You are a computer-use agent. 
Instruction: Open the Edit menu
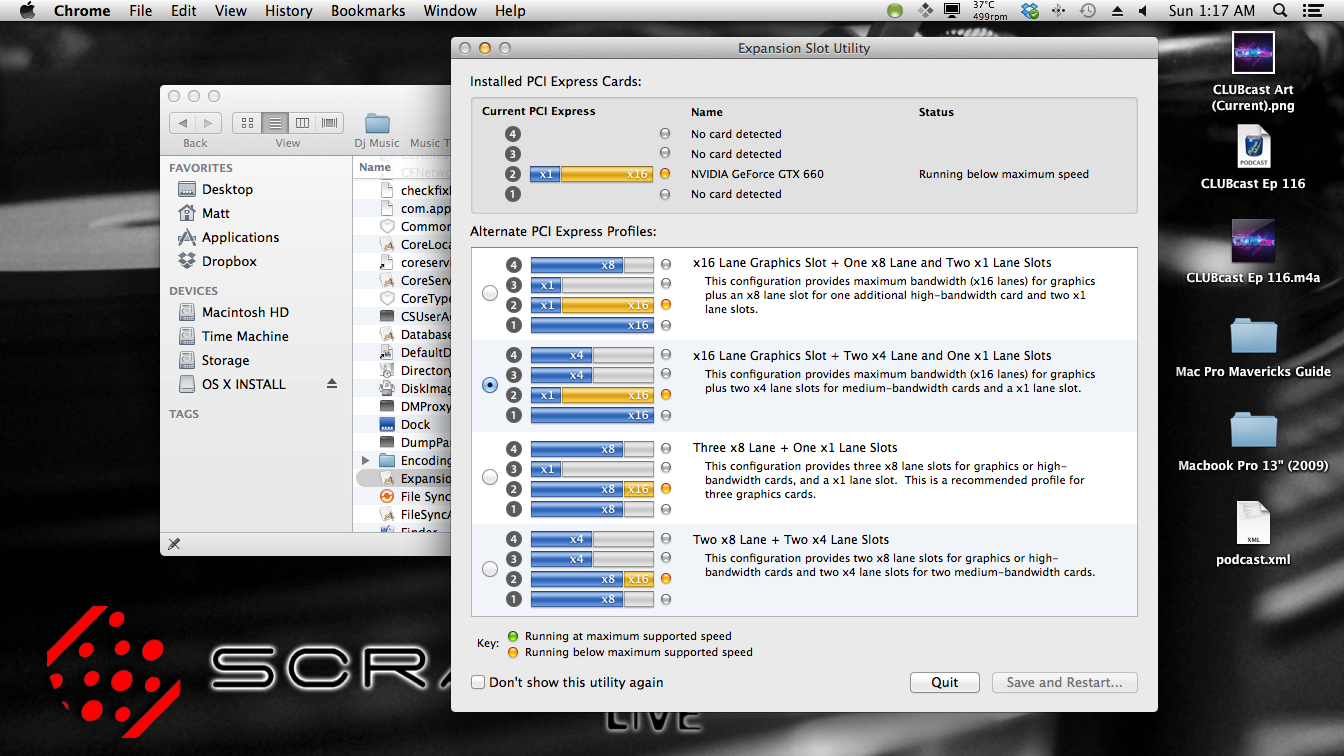183,11
